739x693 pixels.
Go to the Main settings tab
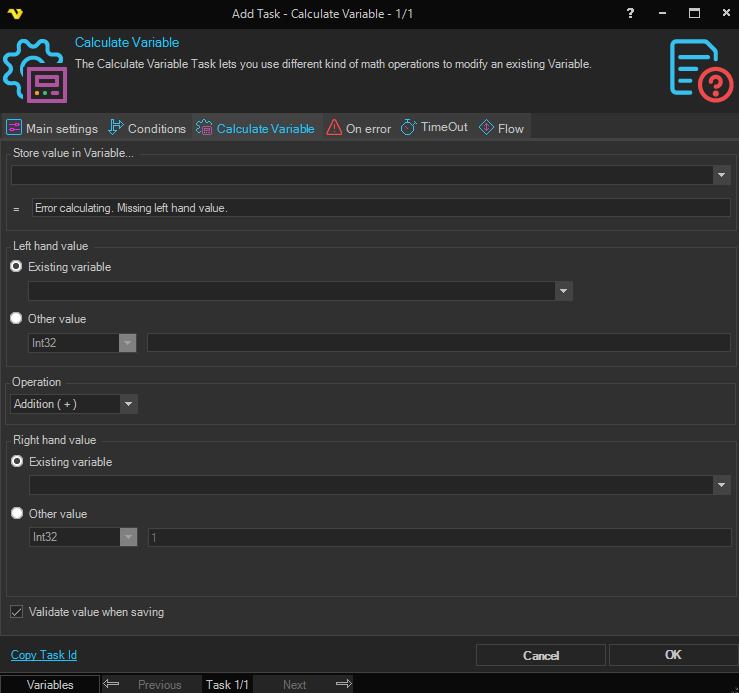[52, 128]
